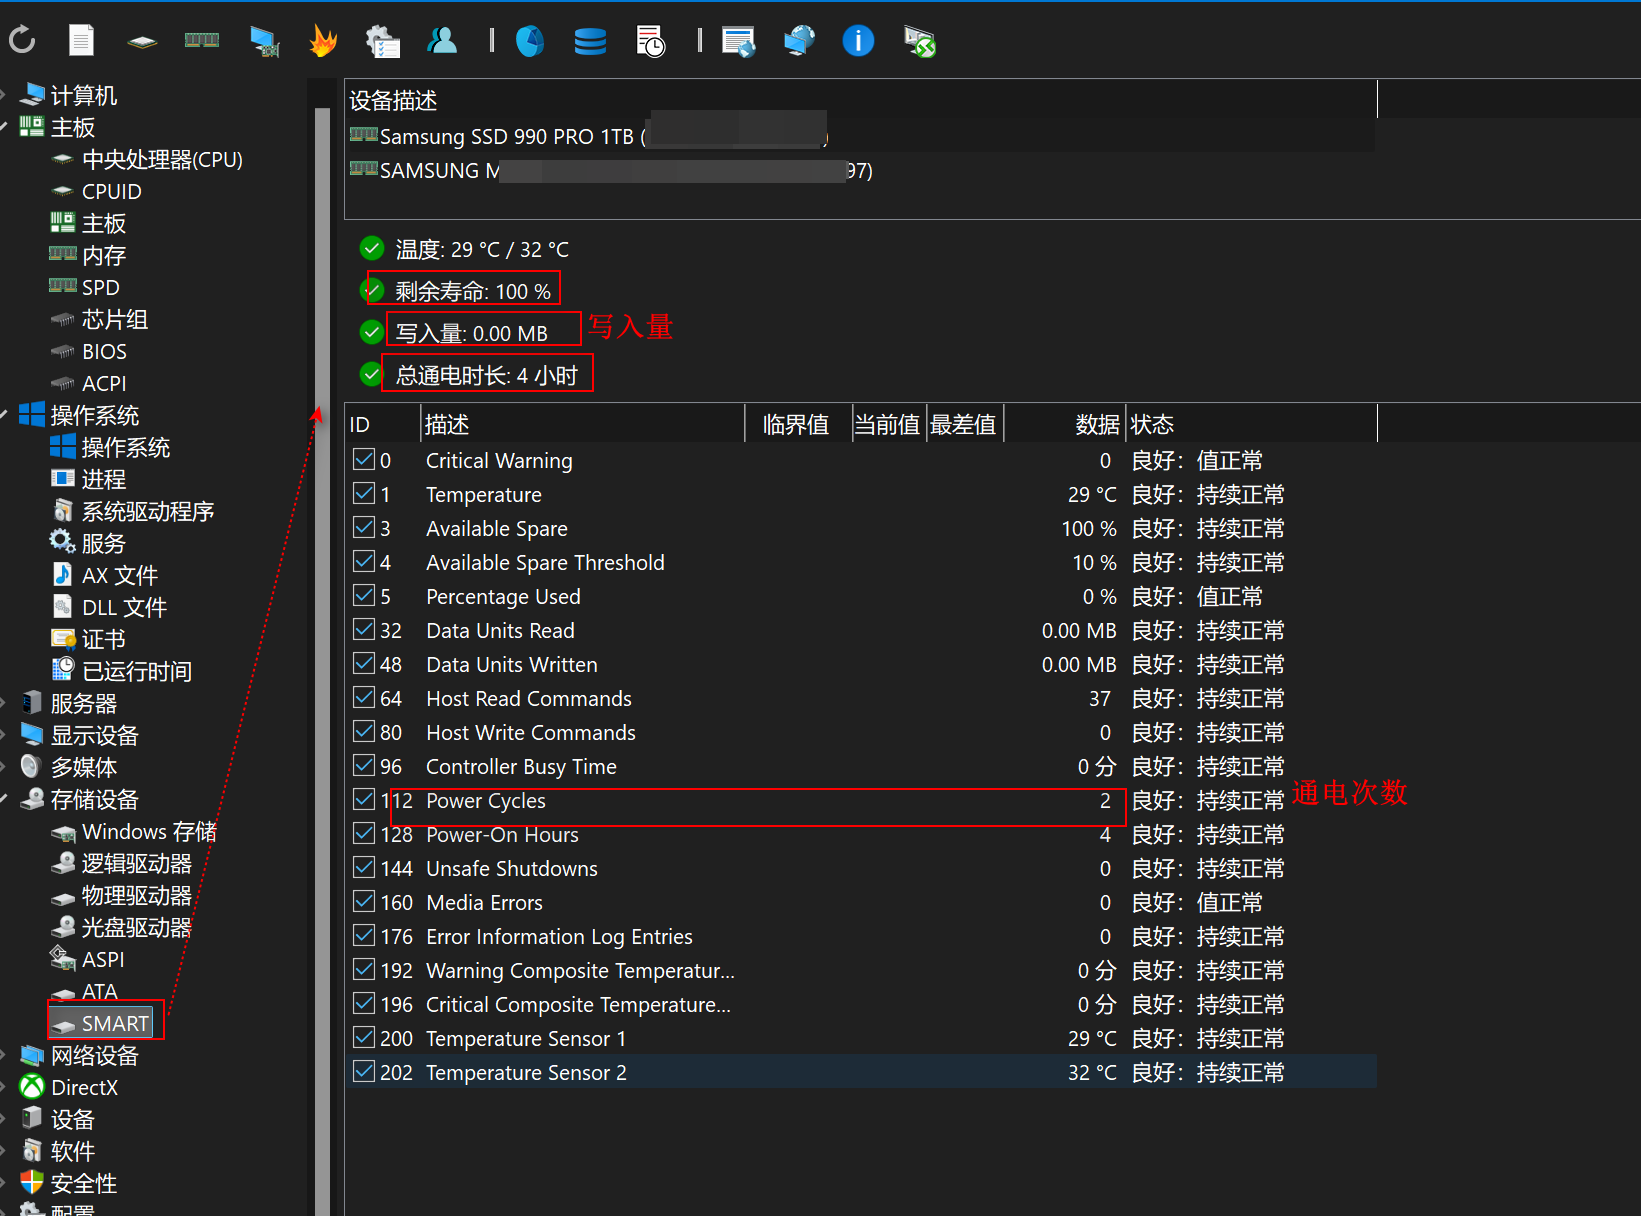This screenshot has height=1216, width=1641.
Task: Expand the 计算机 tree node
Action: (x=4, y=95)
